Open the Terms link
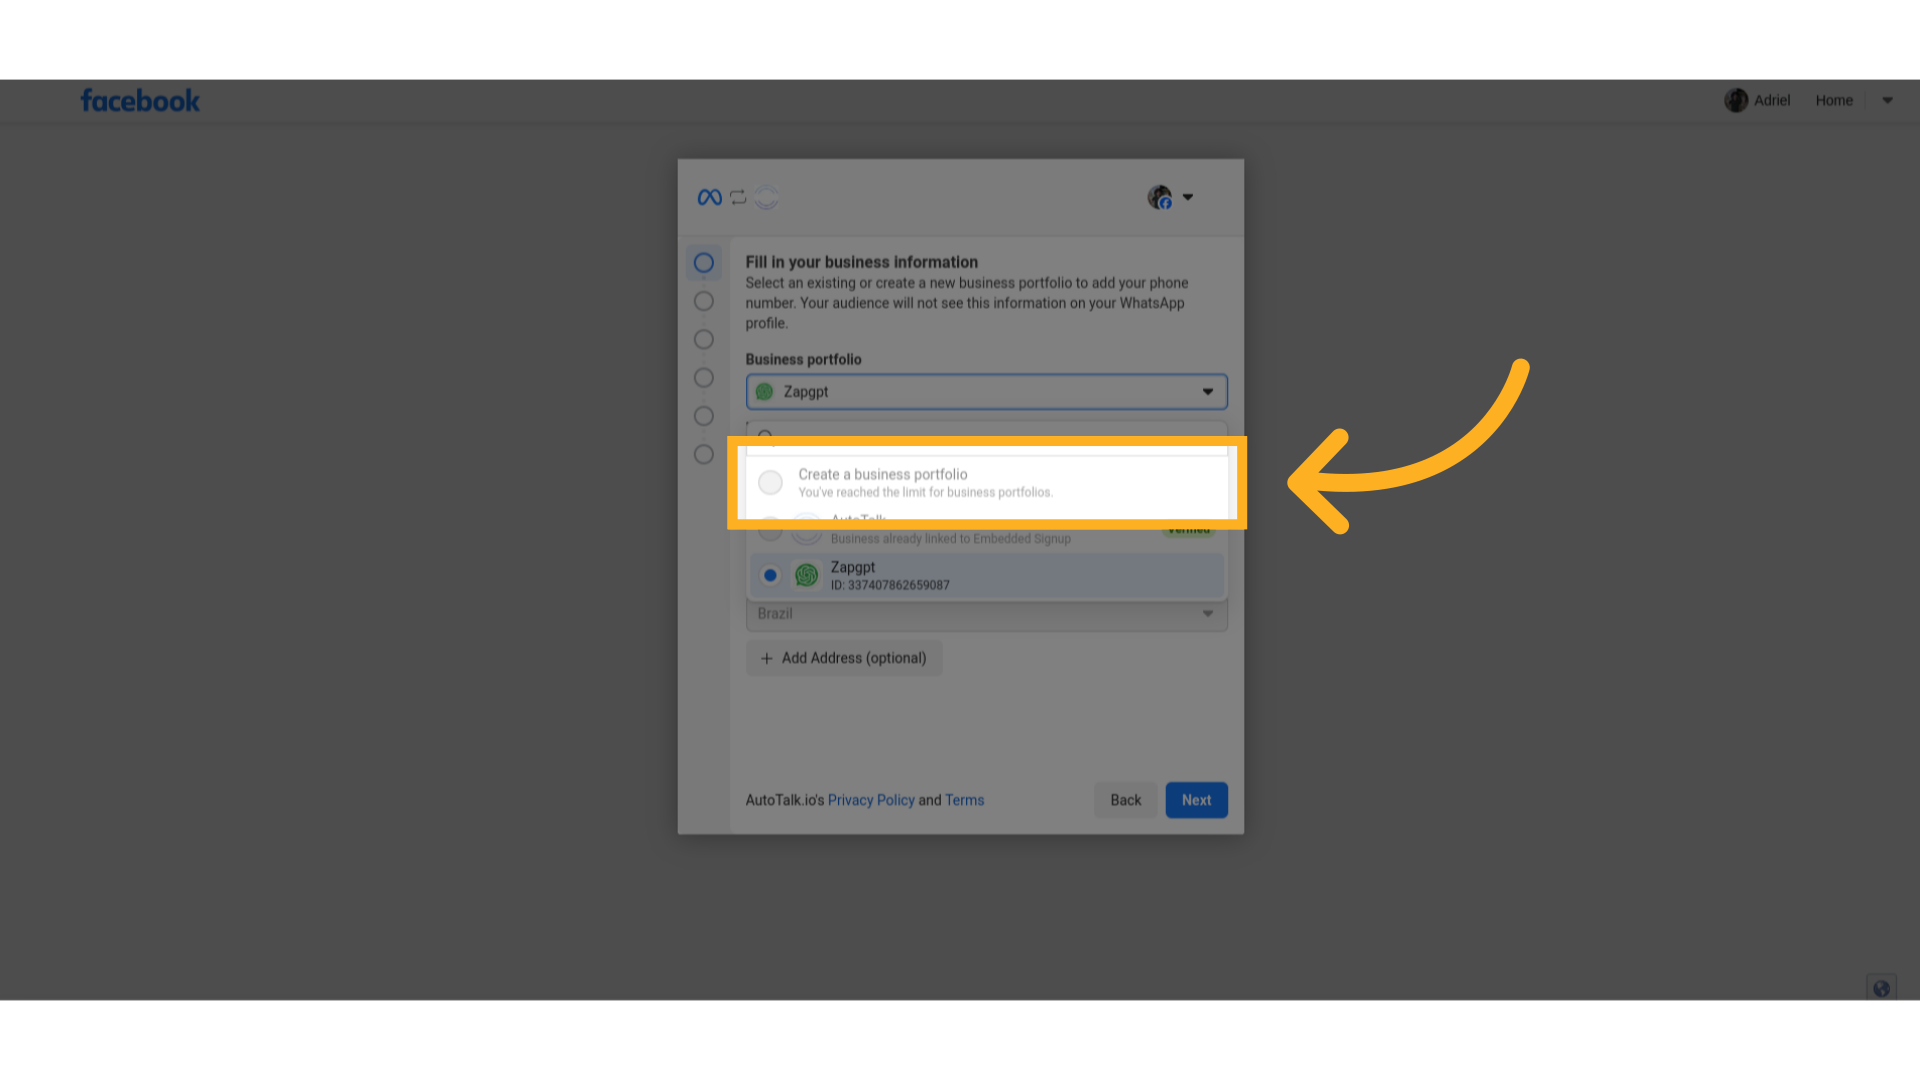This screenshot has width=1920, height=1080. [964, 800]
